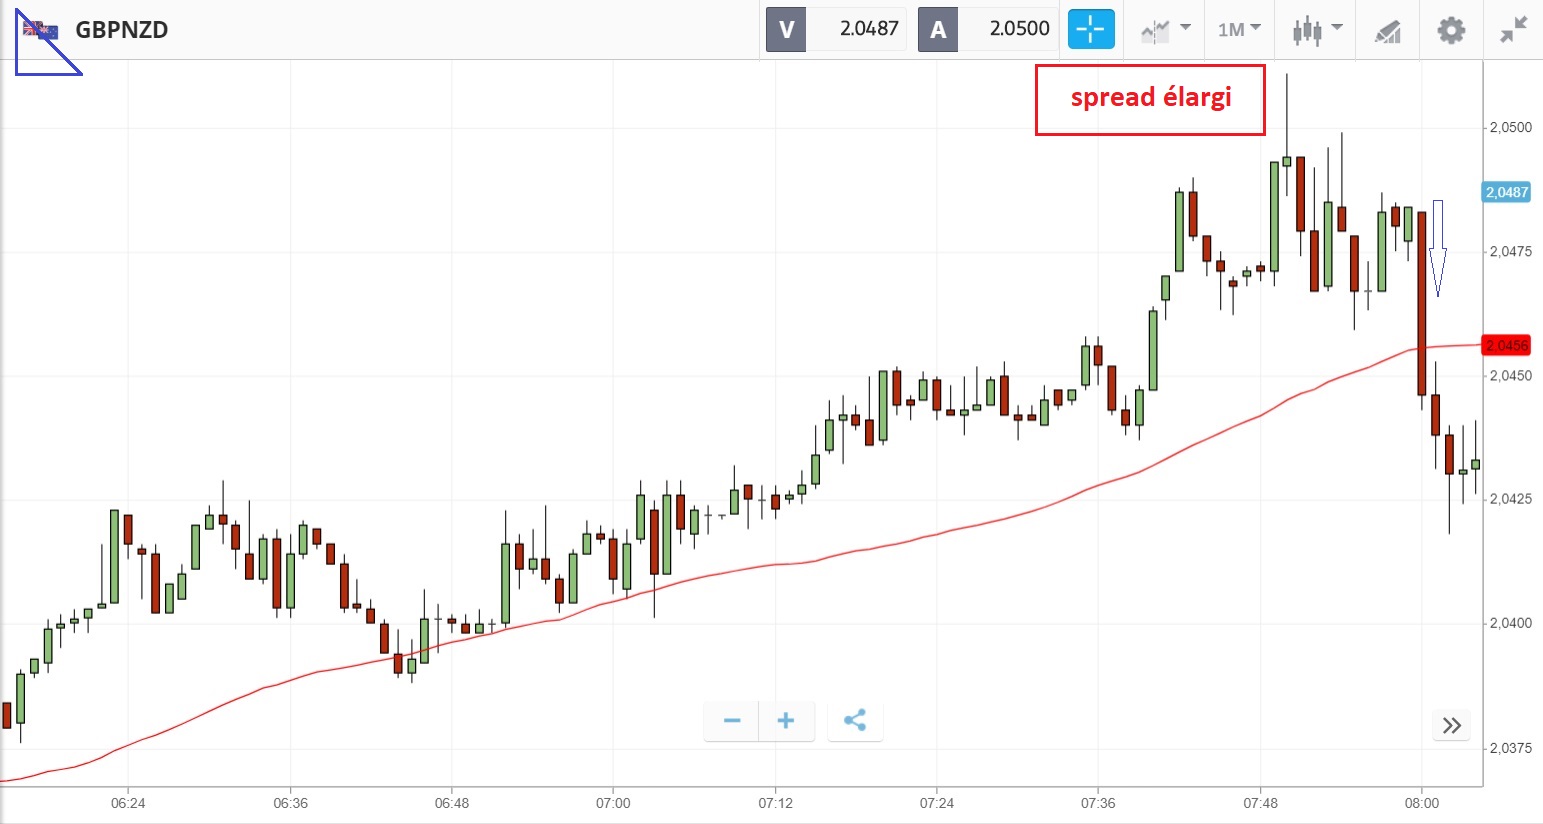Screen dimensions: 1543x824
Task: Click the A buy button
Action: coord(938,30)
